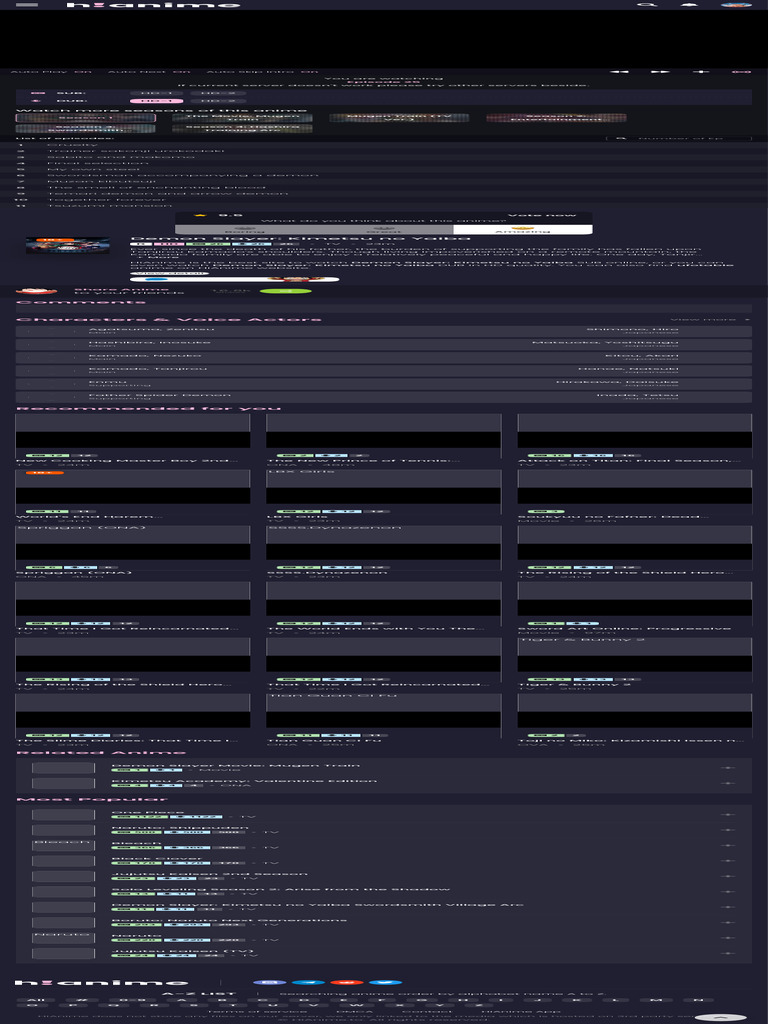Select the DUB HD-1 server
The image size is (768, 1024).
click(157, 101)
